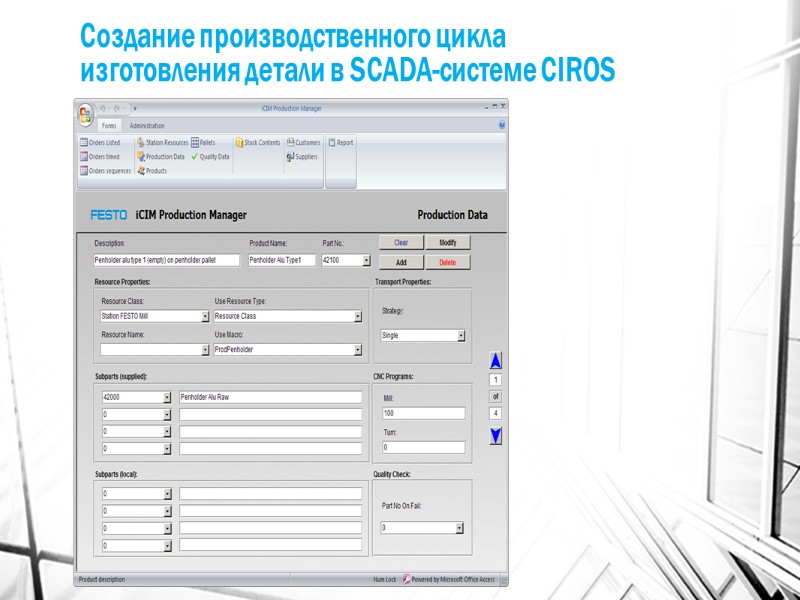Switch to the Administration tab

point(147,126)
